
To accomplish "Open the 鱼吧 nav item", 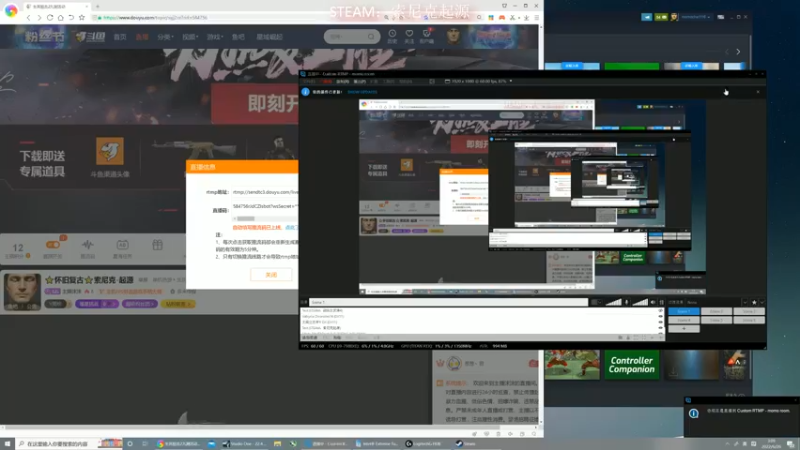I will [238, 37].
